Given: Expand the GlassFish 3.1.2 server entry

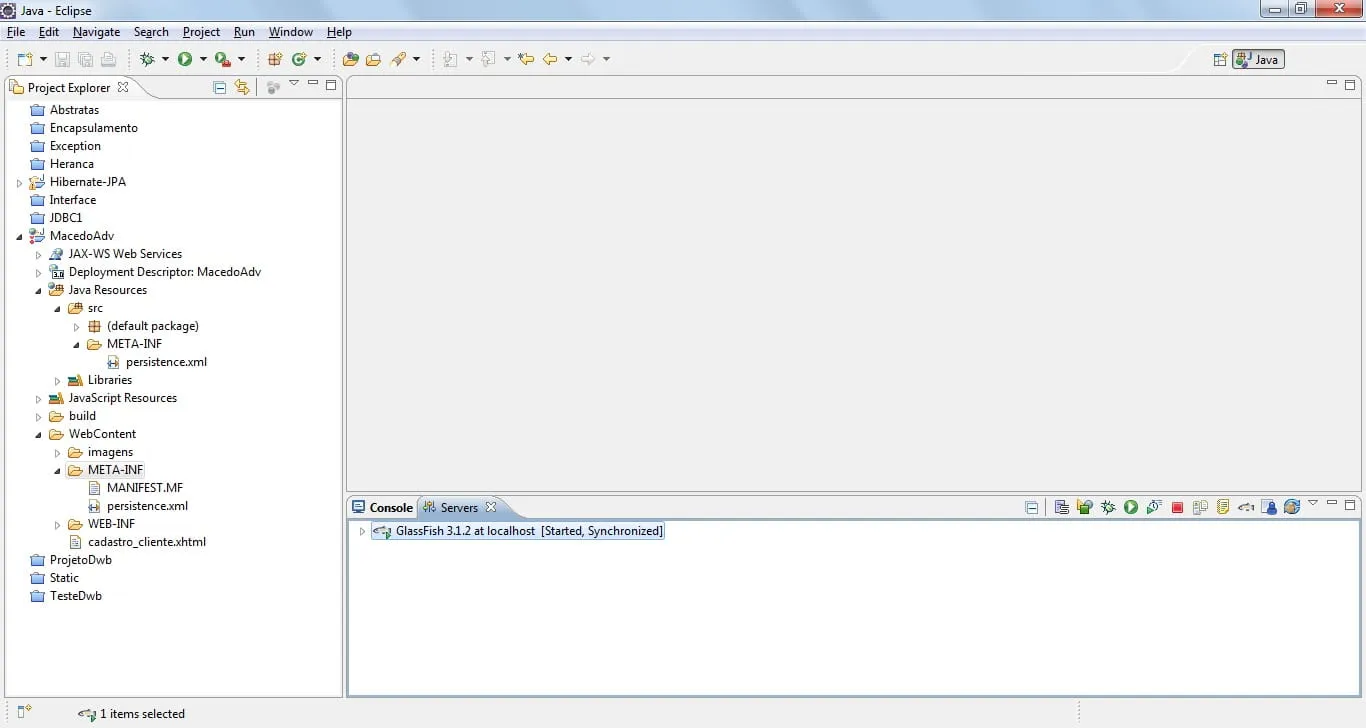Looking at the screenshot, I should point(362,531).
